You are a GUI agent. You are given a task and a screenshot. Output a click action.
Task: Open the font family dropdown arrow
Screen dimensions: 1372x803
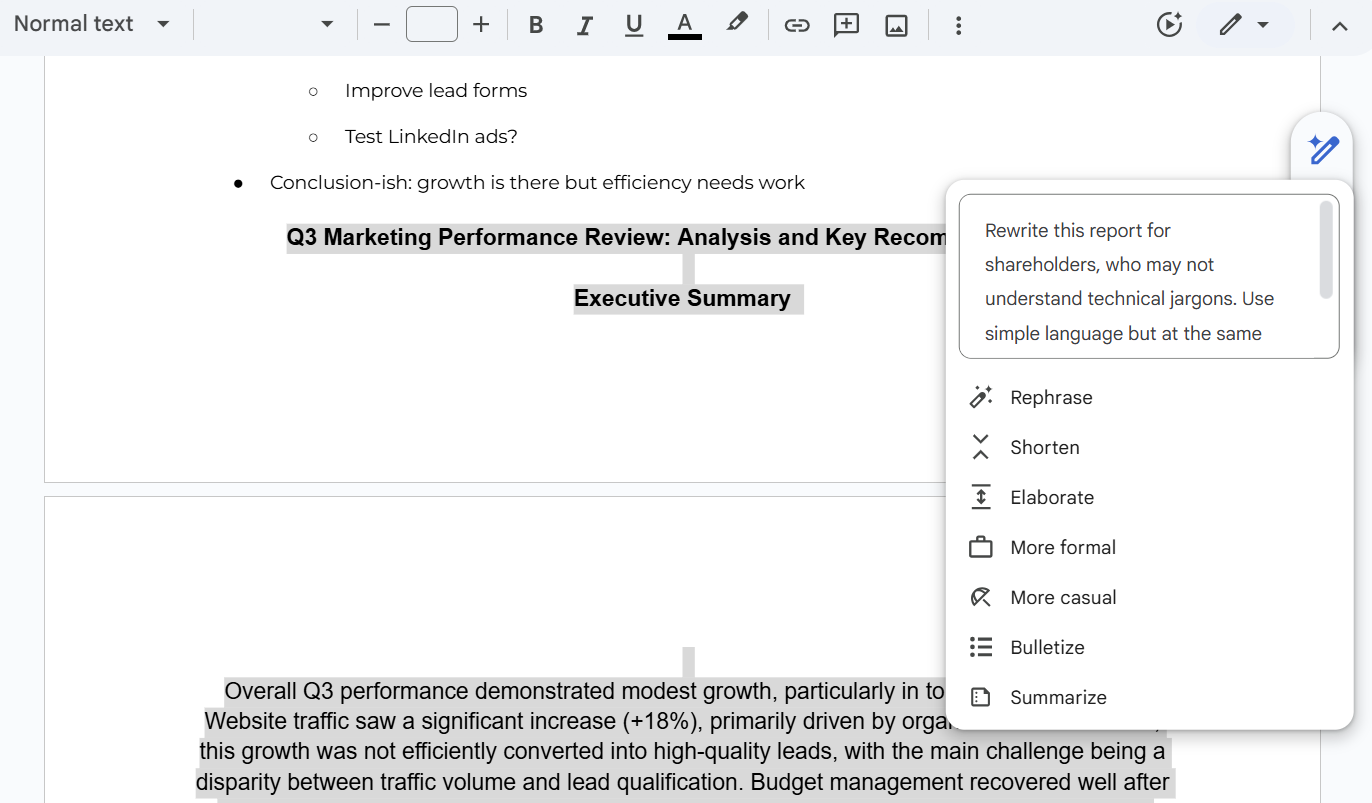(327, 25)
